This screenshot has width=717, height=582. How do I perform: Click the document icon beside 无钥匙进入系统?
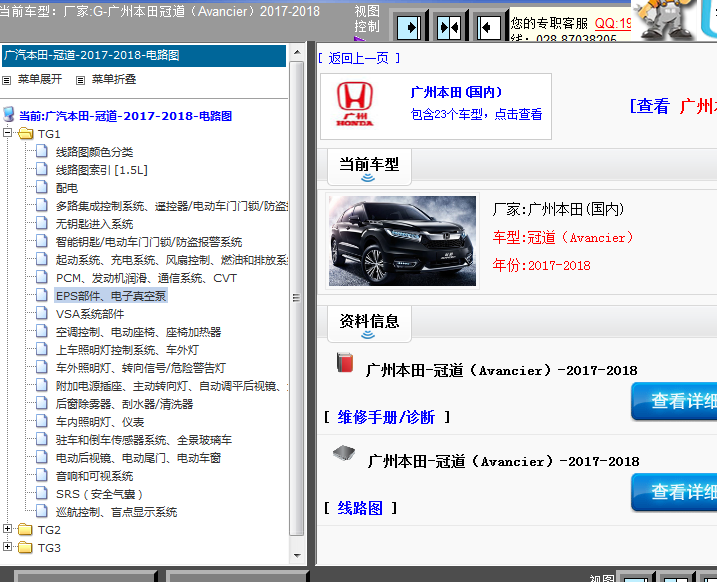(x=42, y=223)
